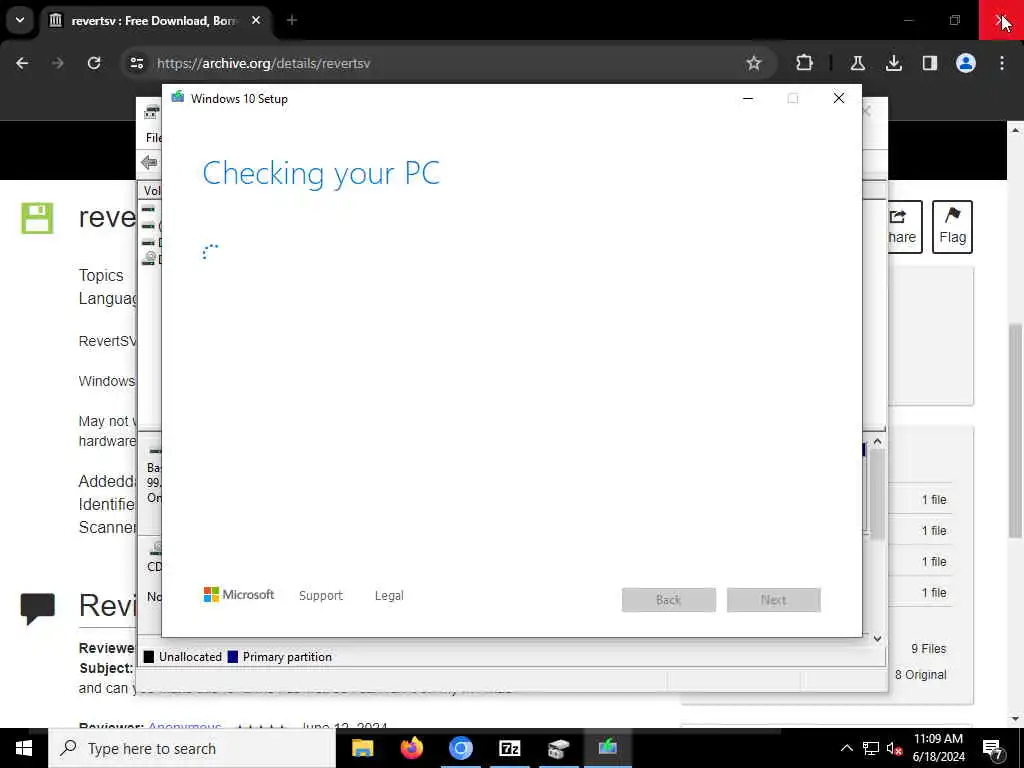Click the Share button on archive page
Screen dimensions: 1024x768
(904, 227)
